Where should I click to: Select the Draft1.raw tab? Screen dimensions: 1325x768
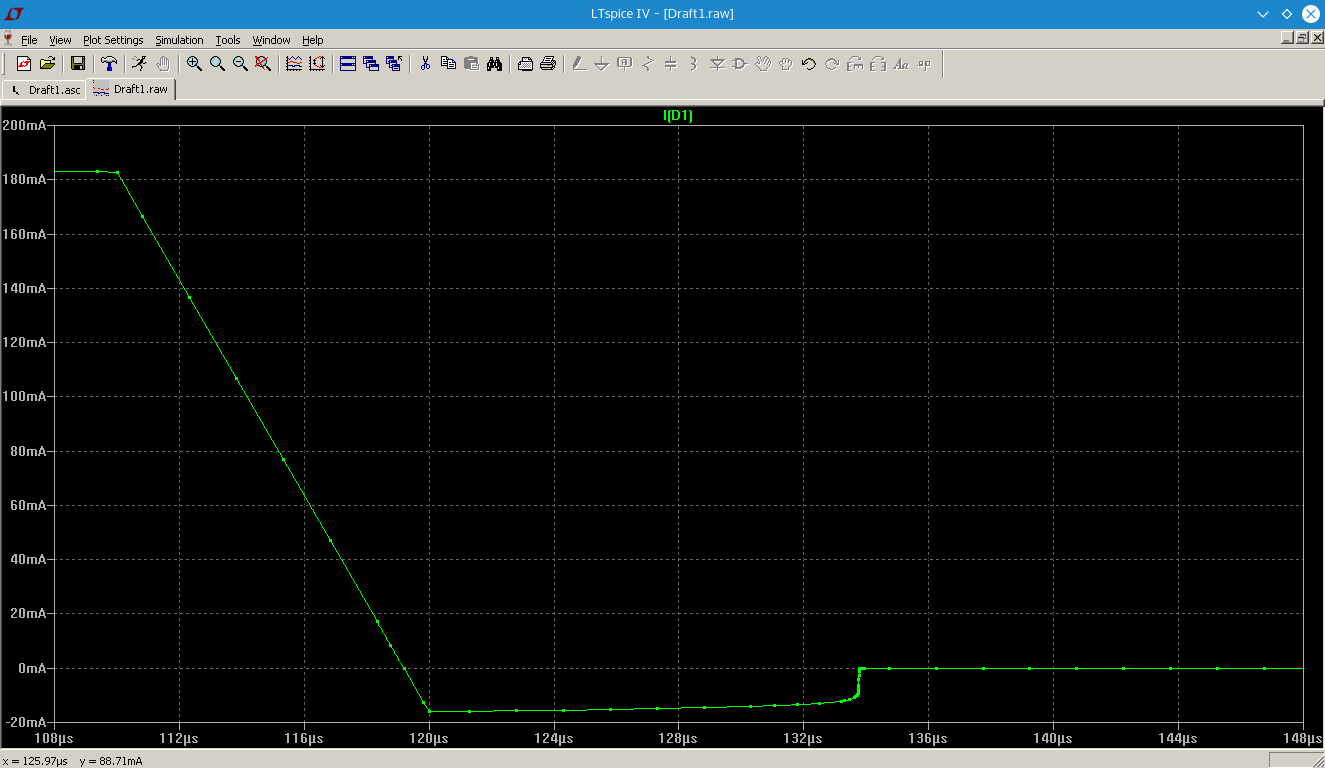point(132,89)
